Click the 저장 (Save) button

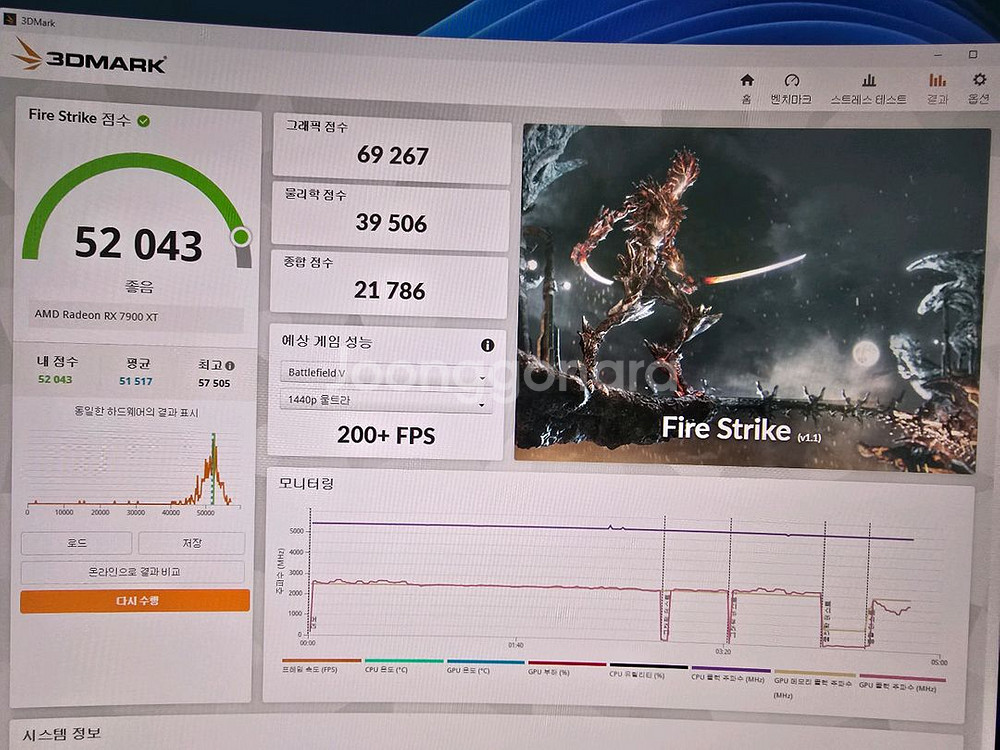(191, 543)
